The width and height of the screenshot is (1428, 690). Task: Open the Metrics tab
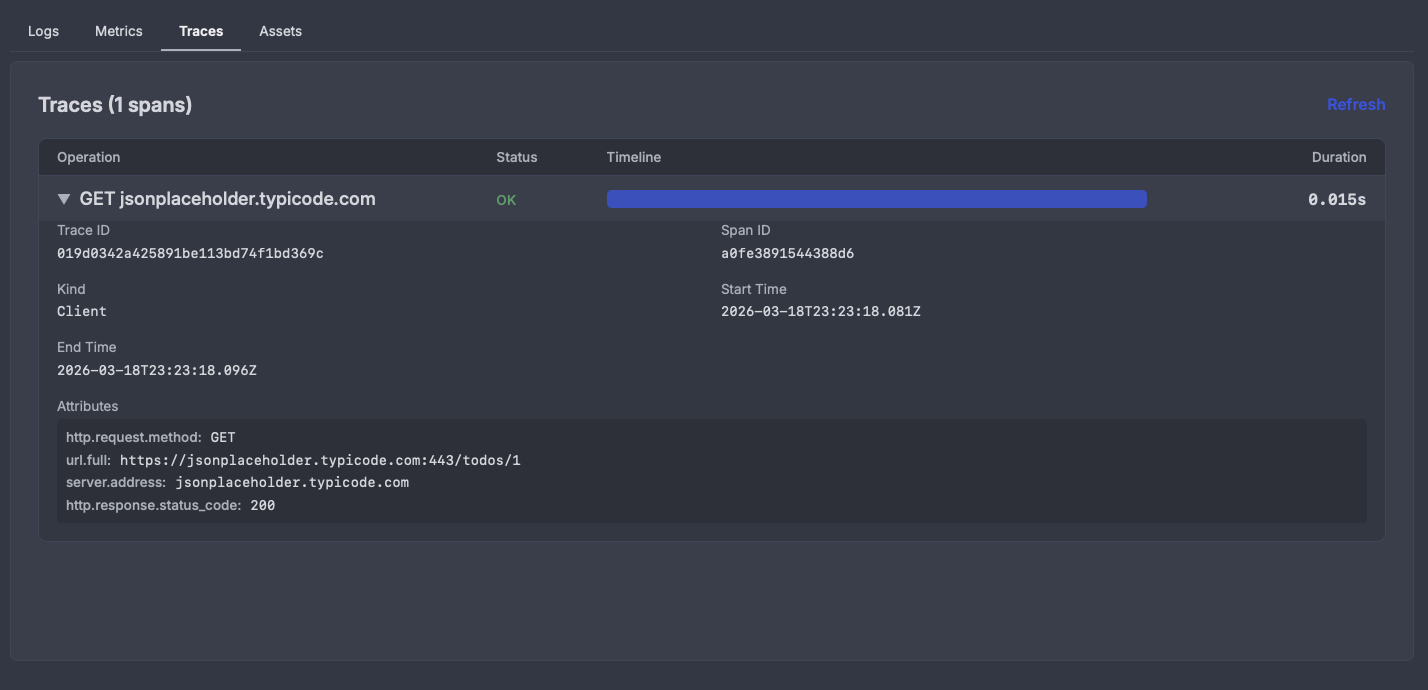[x=118, y=31]
